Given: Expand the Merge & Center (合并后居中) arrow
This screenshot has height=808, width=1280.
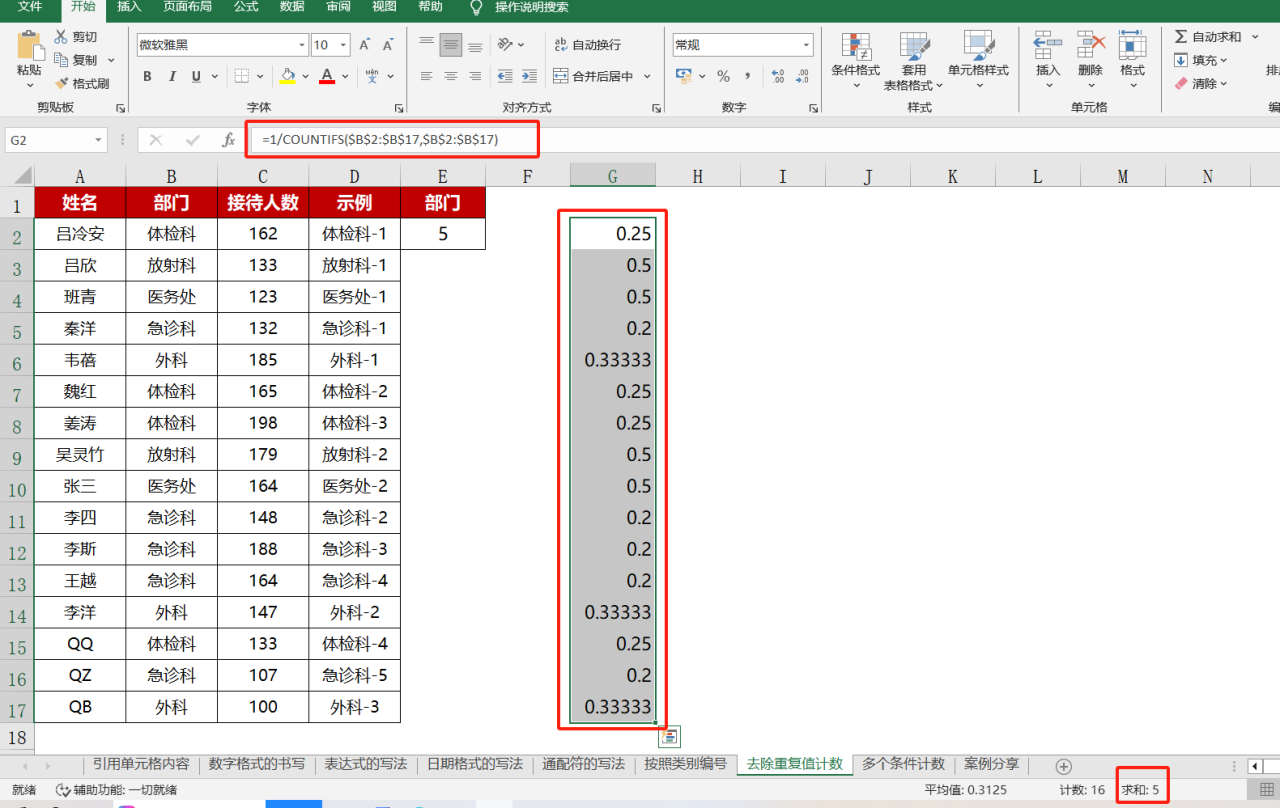Looking at the screenshot, I should tap(648, 76).
